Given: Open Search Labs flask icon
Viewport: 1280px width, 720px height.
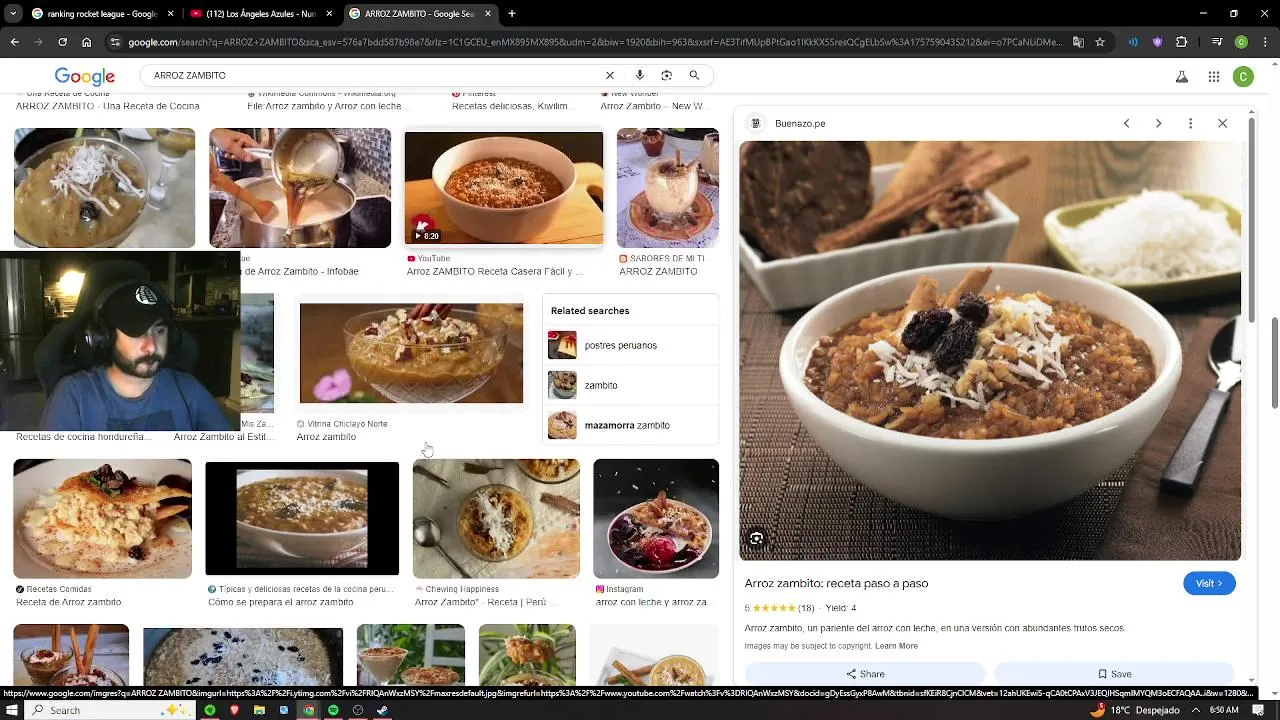Looking at the screenshot, I should click(1181, 76).
